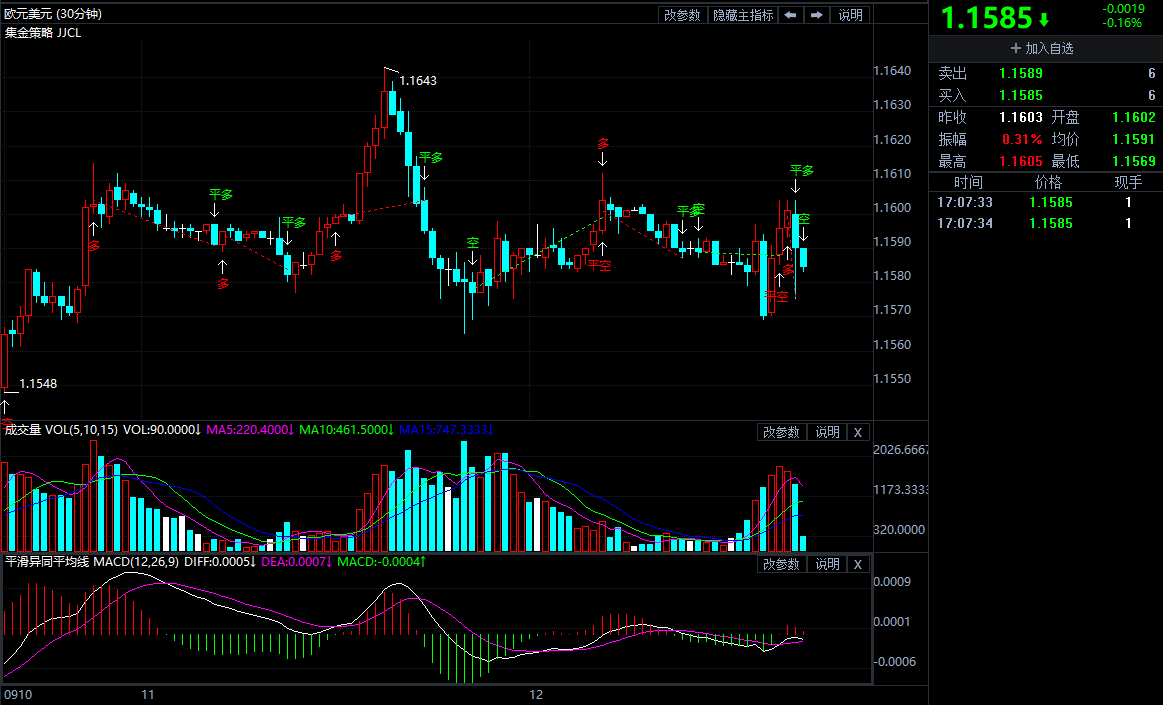The image size is (1163, 705).
Task: Click the right arrow to scroll the chart forward
Action: click(817, 15)
